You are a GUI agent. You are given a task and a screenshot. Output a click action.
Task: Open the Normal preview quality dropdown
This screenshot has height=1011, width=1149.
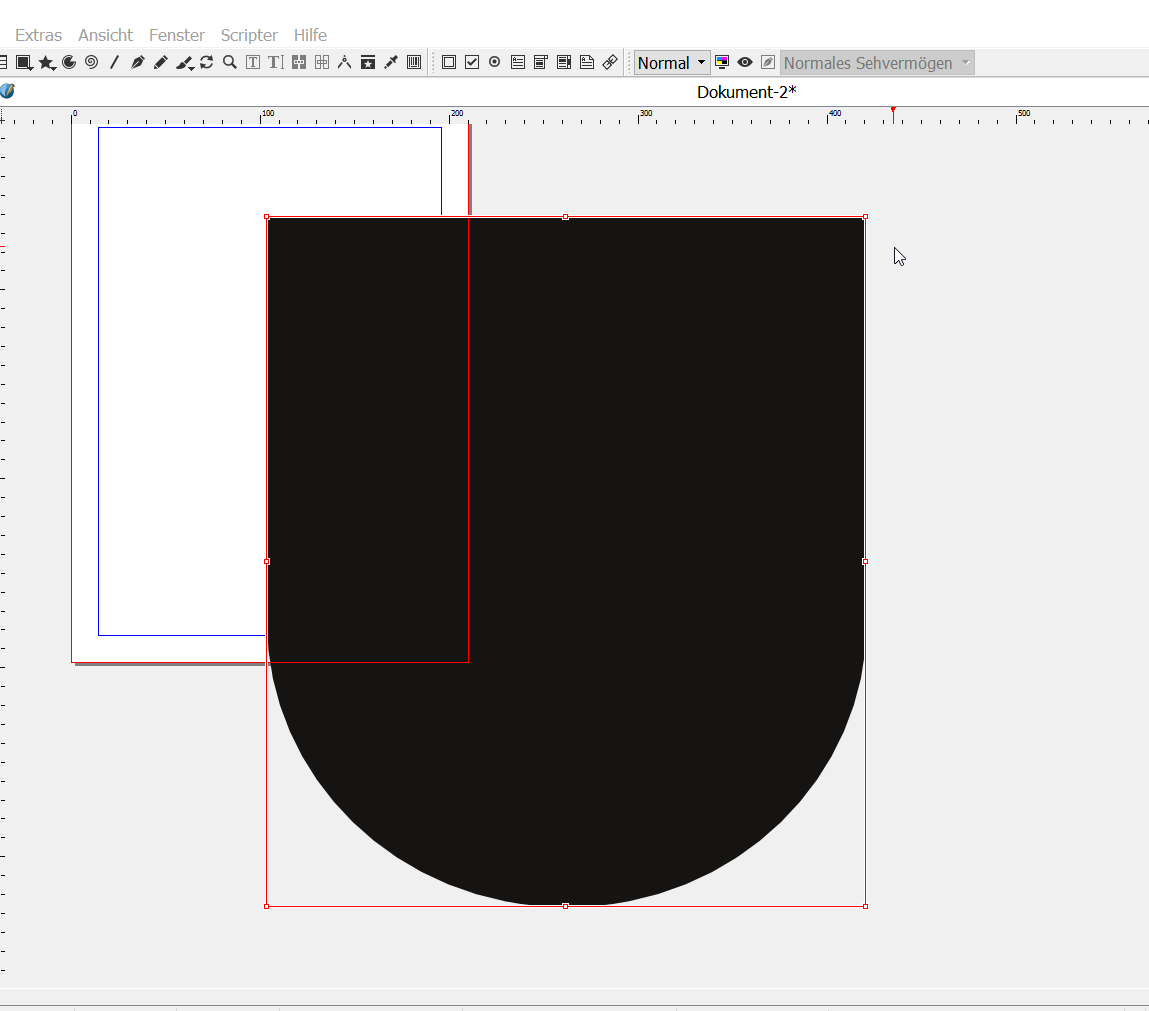tap(672, 63)
